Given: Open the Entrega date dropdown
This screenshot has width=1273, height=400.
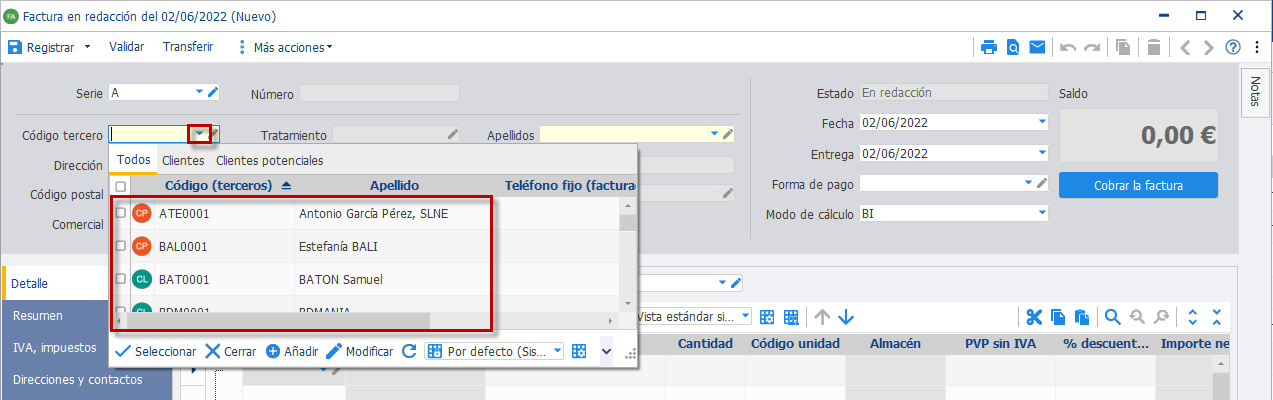Looking at the screenshot, I should (1042, 153).
